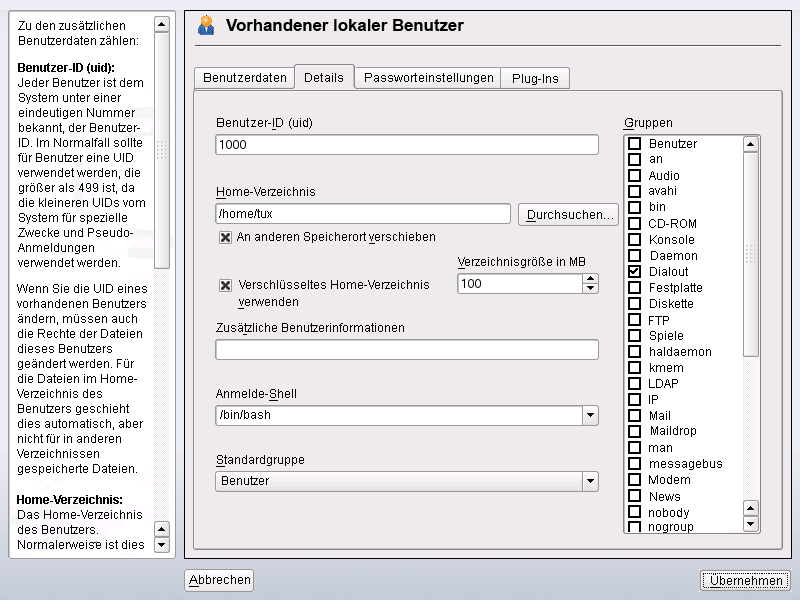Click the Anmelde-Shell label
The width and height of the screenshot is (800, 600).
click(256, 394)
